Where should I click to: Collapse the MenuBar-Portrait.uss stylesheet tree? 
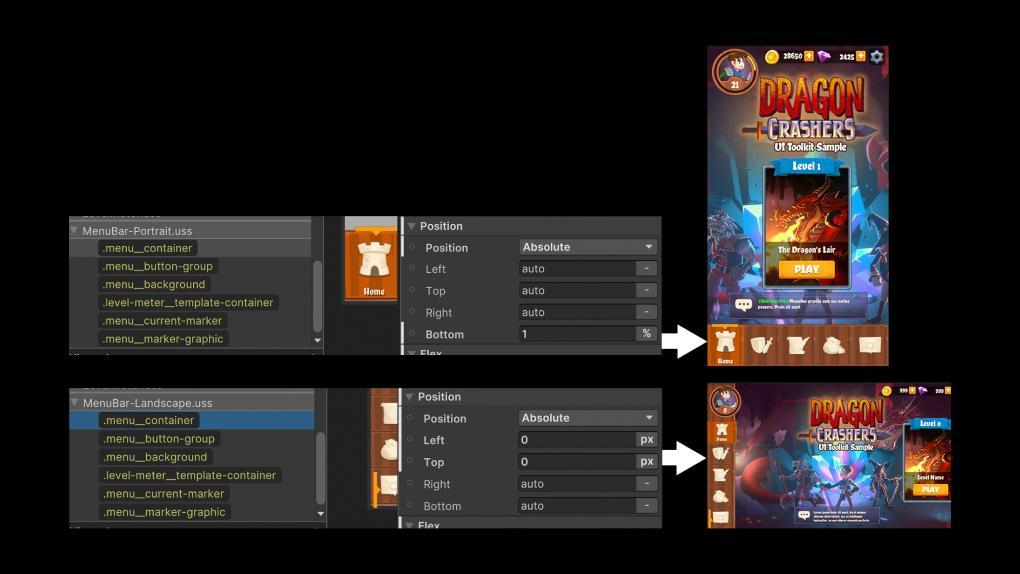click(x=74, y=230)
